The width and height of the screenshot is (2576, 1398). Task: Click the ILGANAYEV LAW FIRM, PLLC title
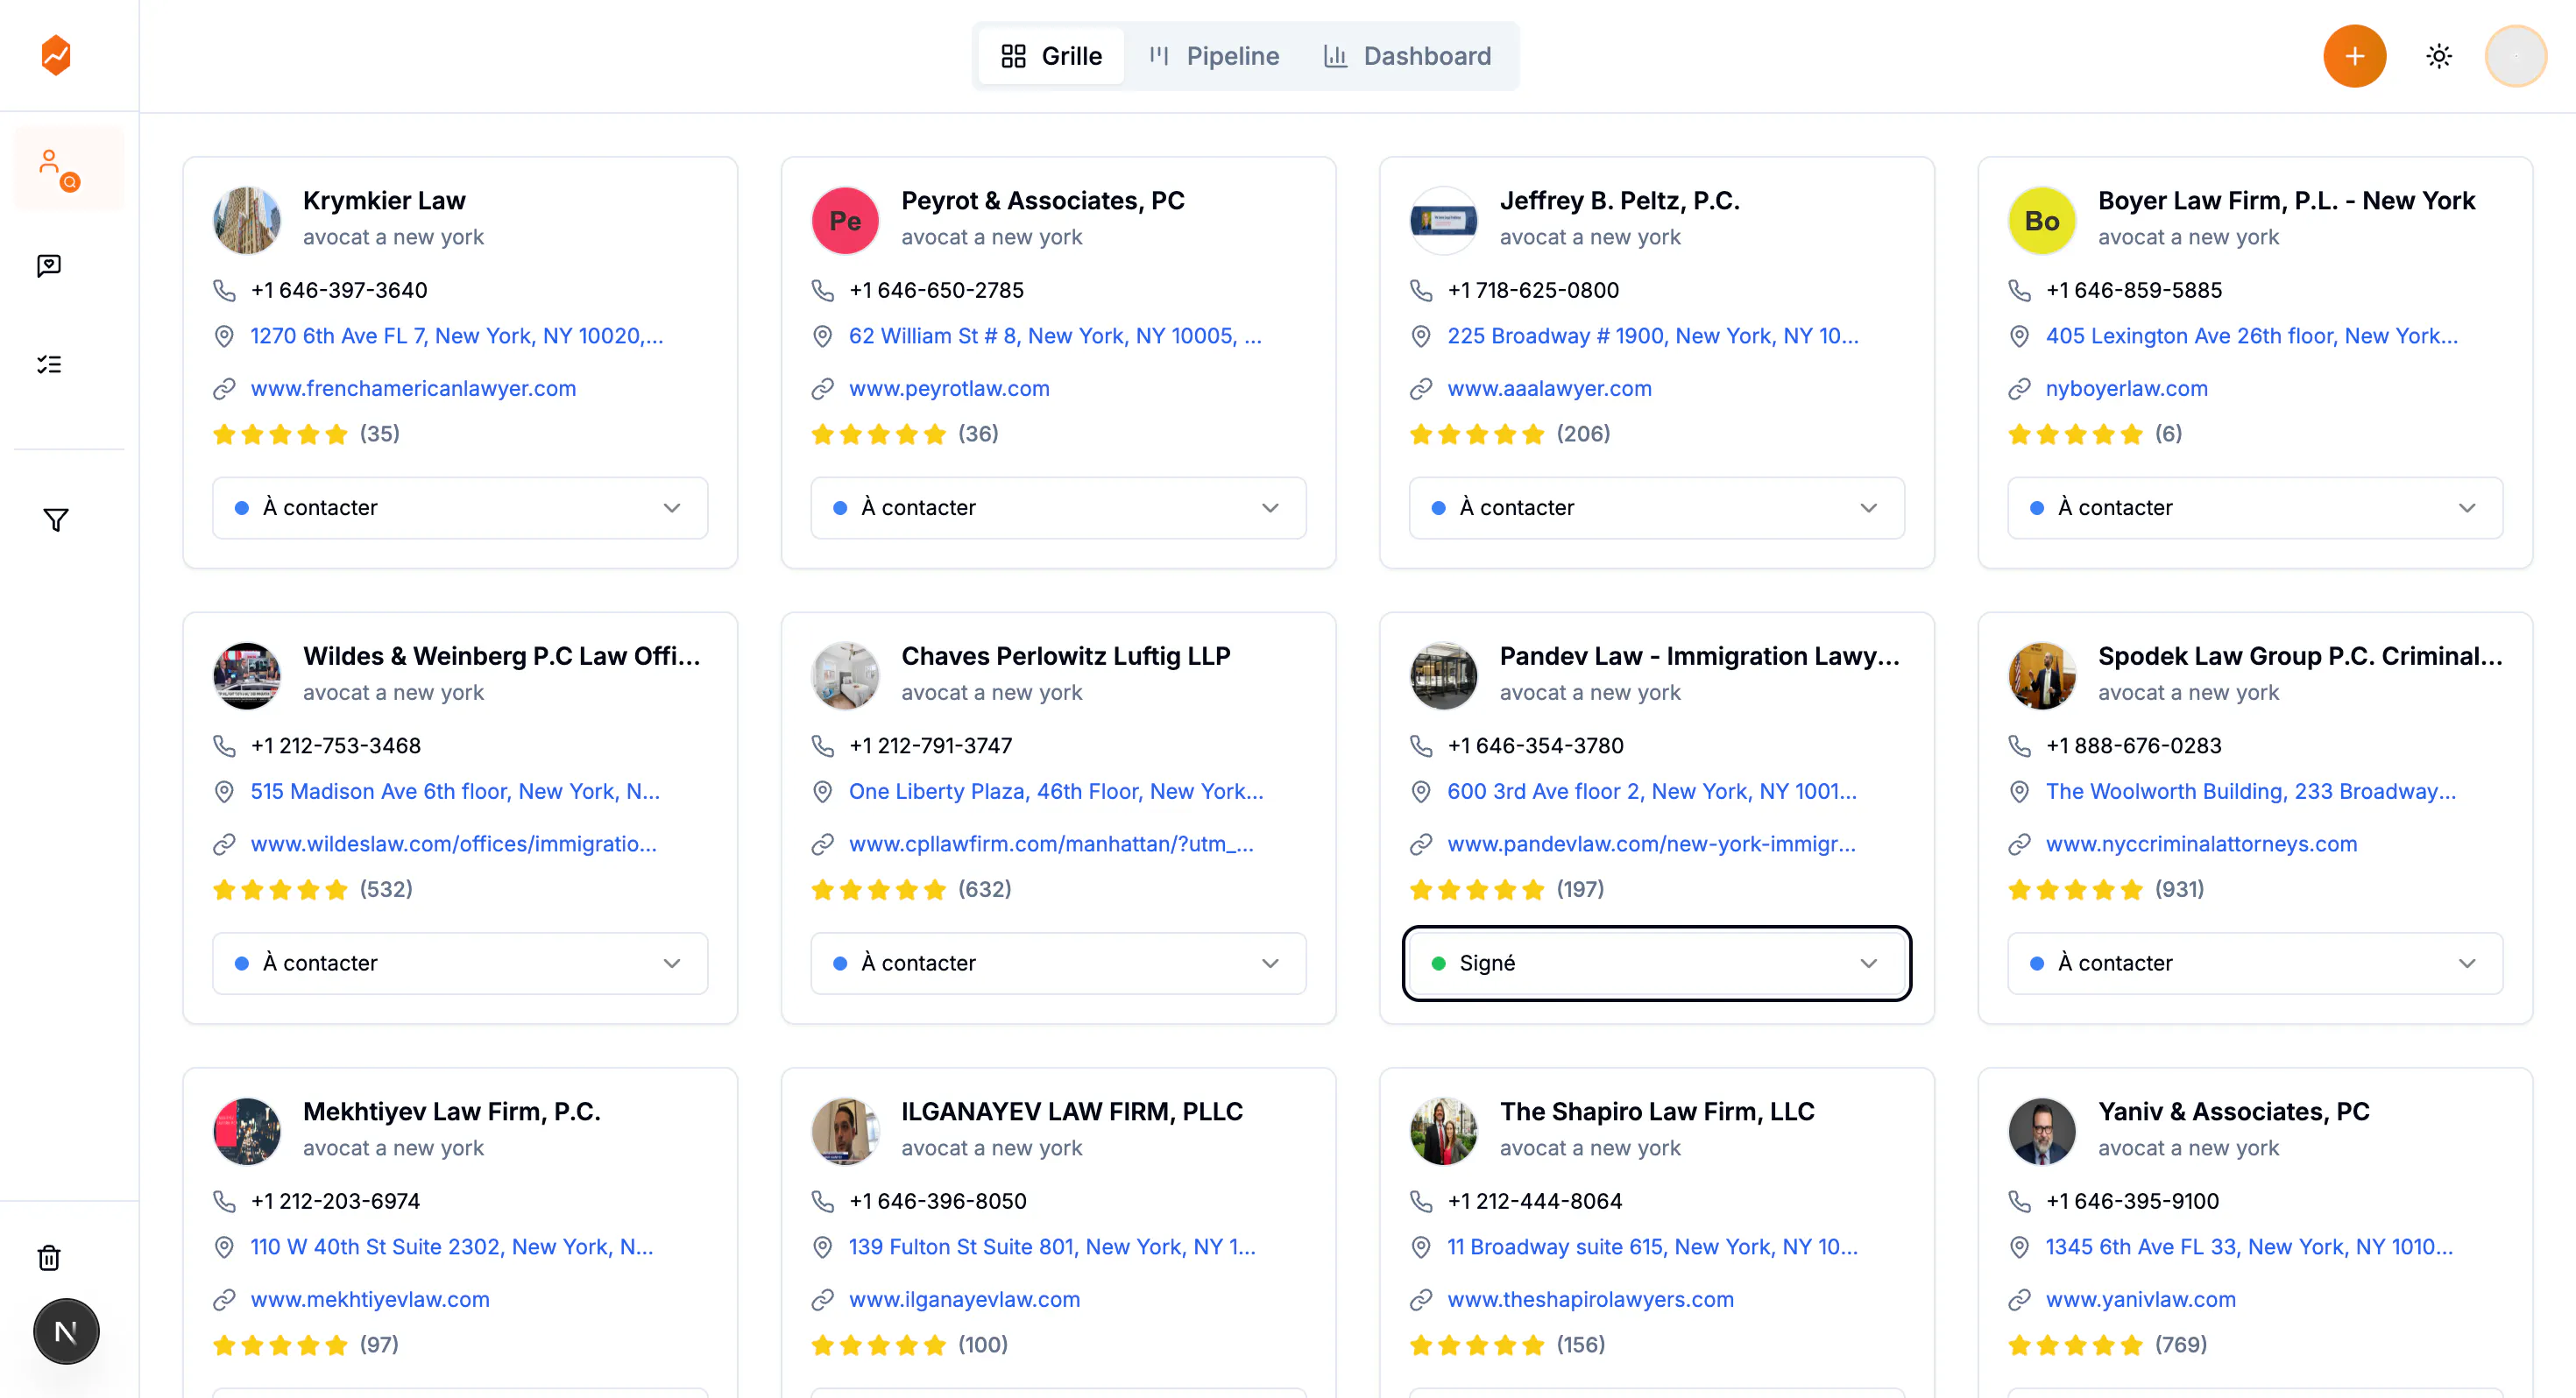coord(1071,1112)
